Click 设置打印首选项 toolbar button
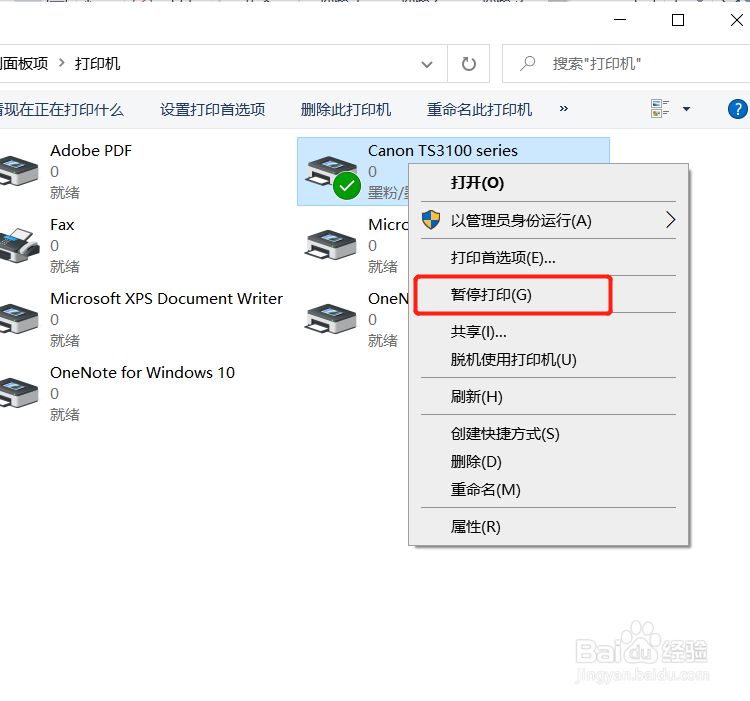Screen dimensions: 750x701 tap(212, 110)
